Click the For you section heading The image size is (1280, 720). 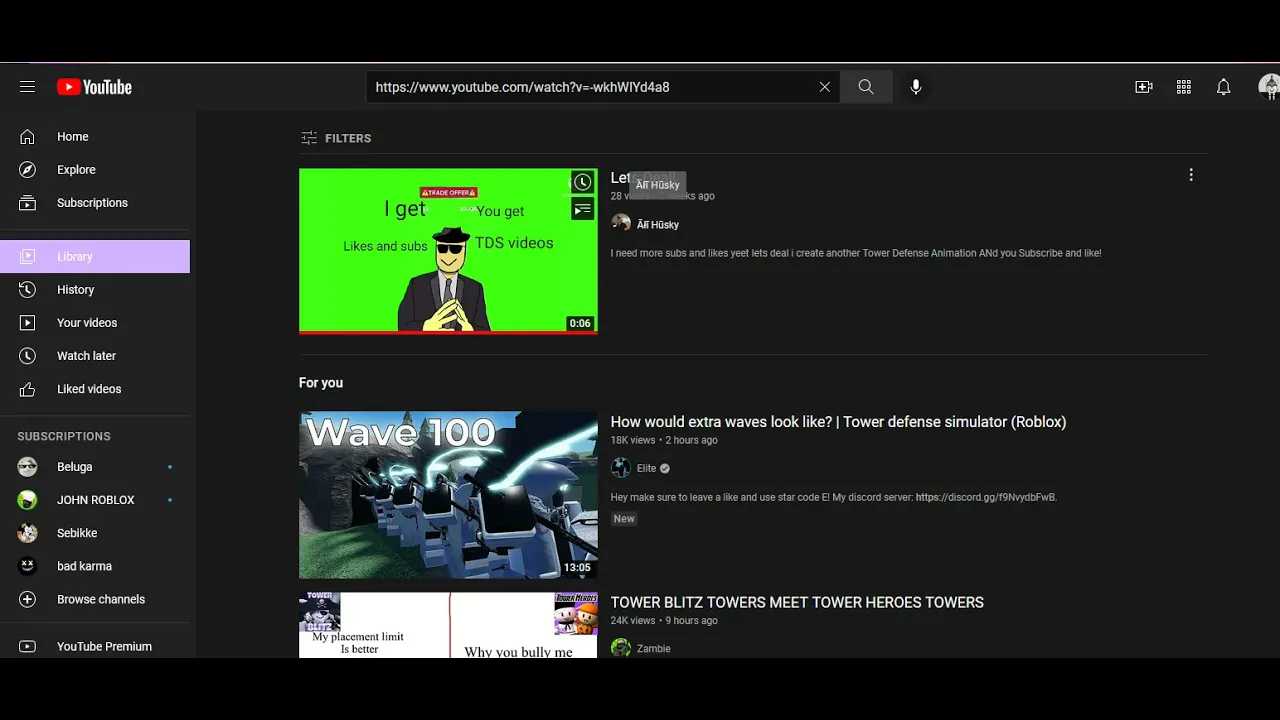tap(321, 383)
